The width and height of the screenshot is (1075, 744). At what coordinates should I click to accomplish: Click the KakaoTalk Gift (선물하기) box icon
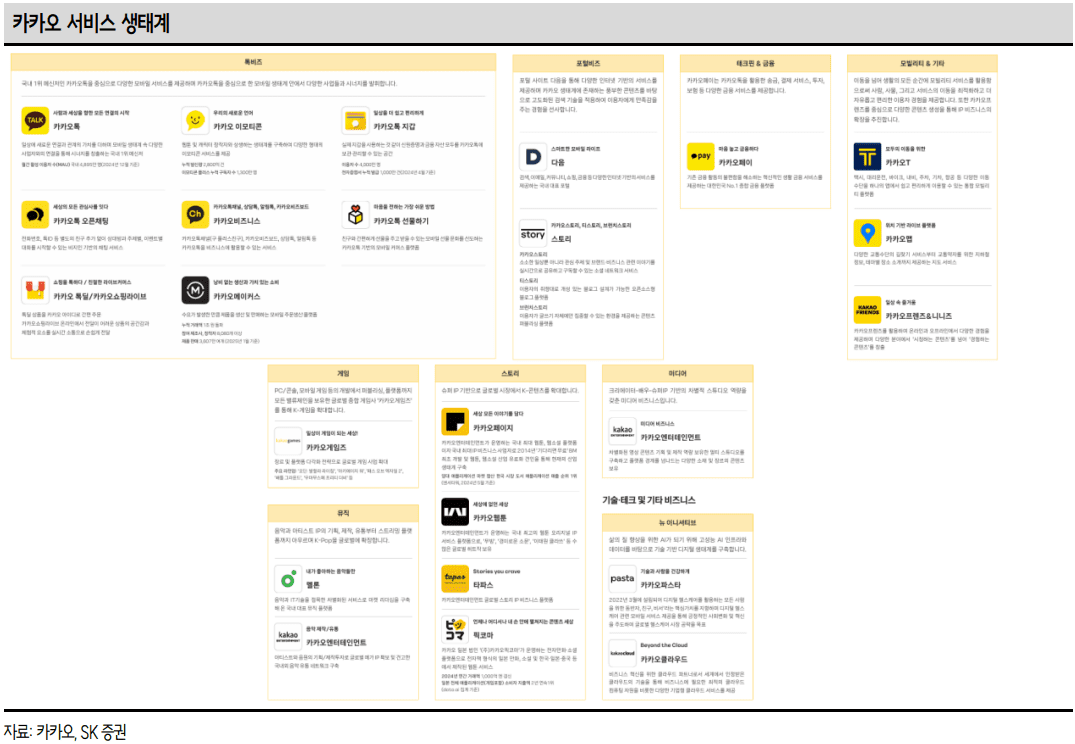pos(355,214)
